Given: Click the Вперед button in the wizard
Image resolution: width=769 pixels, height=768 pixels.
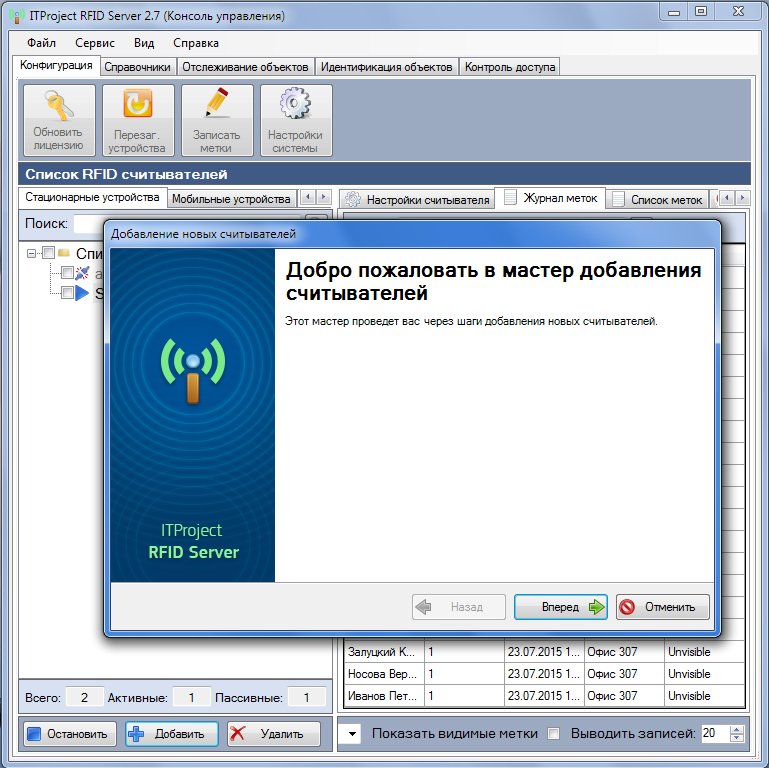Looking at the screenshot, I should (560, 607).
